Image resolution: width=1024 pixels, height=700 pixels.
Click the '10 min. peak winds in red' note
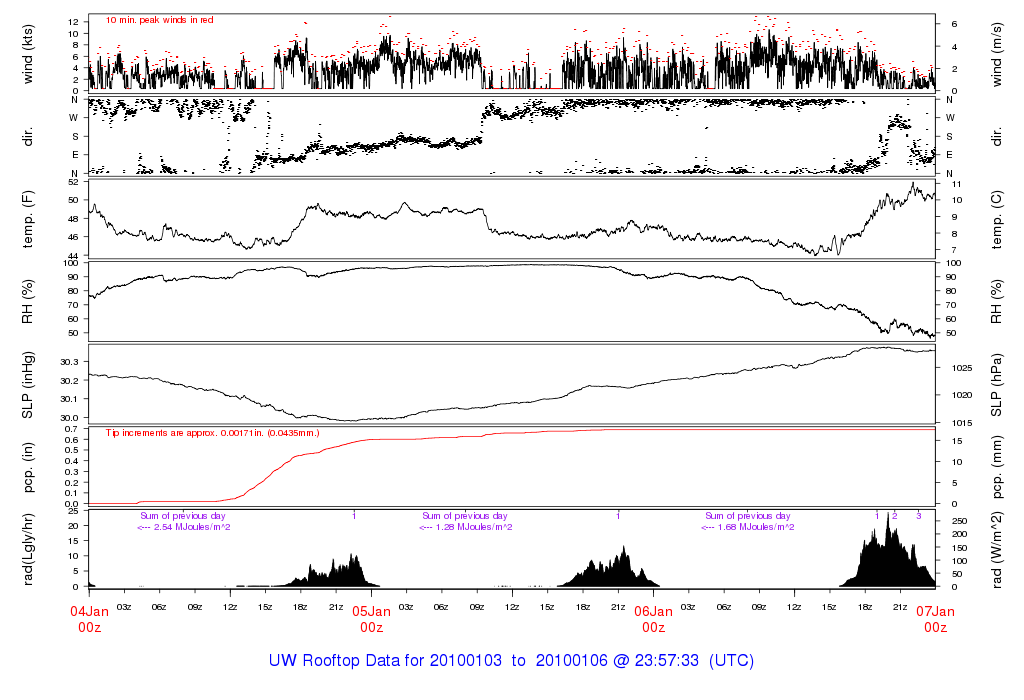[159, 20]
